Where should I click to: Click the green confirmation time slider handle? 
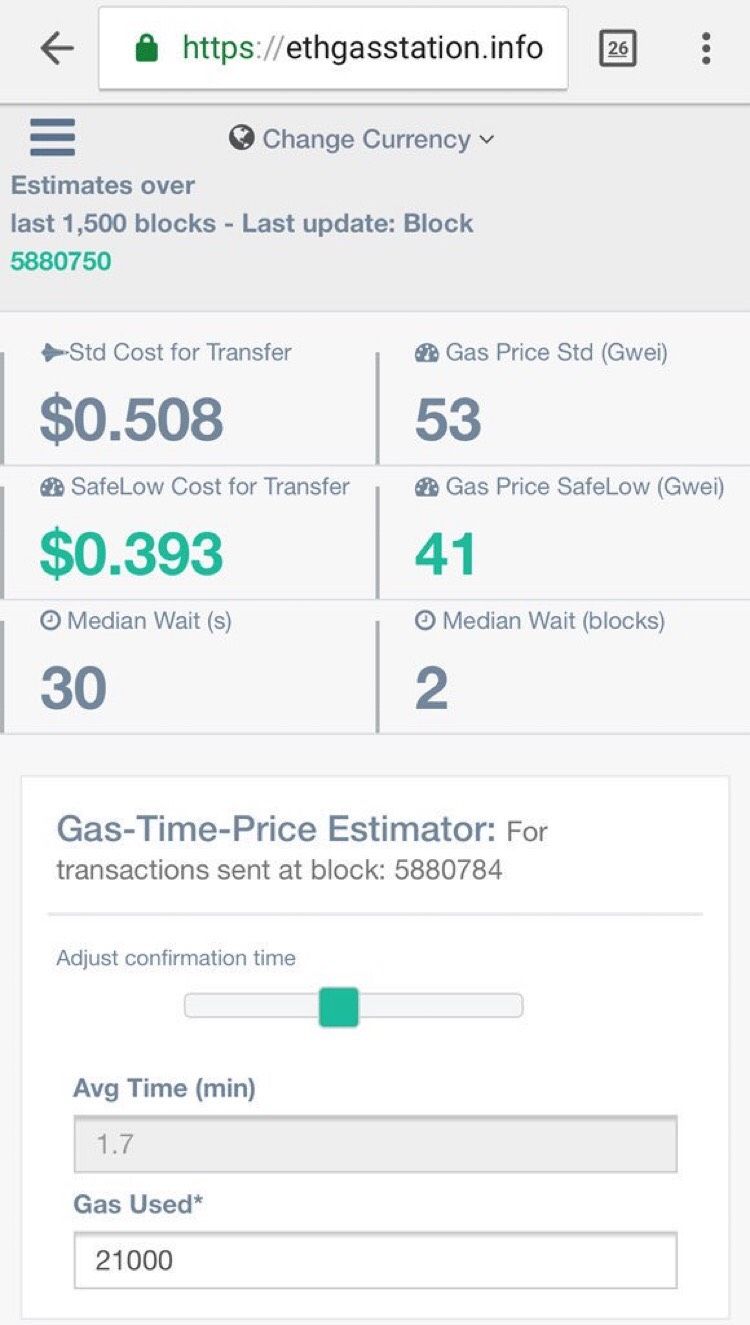tap(338, 1006)
